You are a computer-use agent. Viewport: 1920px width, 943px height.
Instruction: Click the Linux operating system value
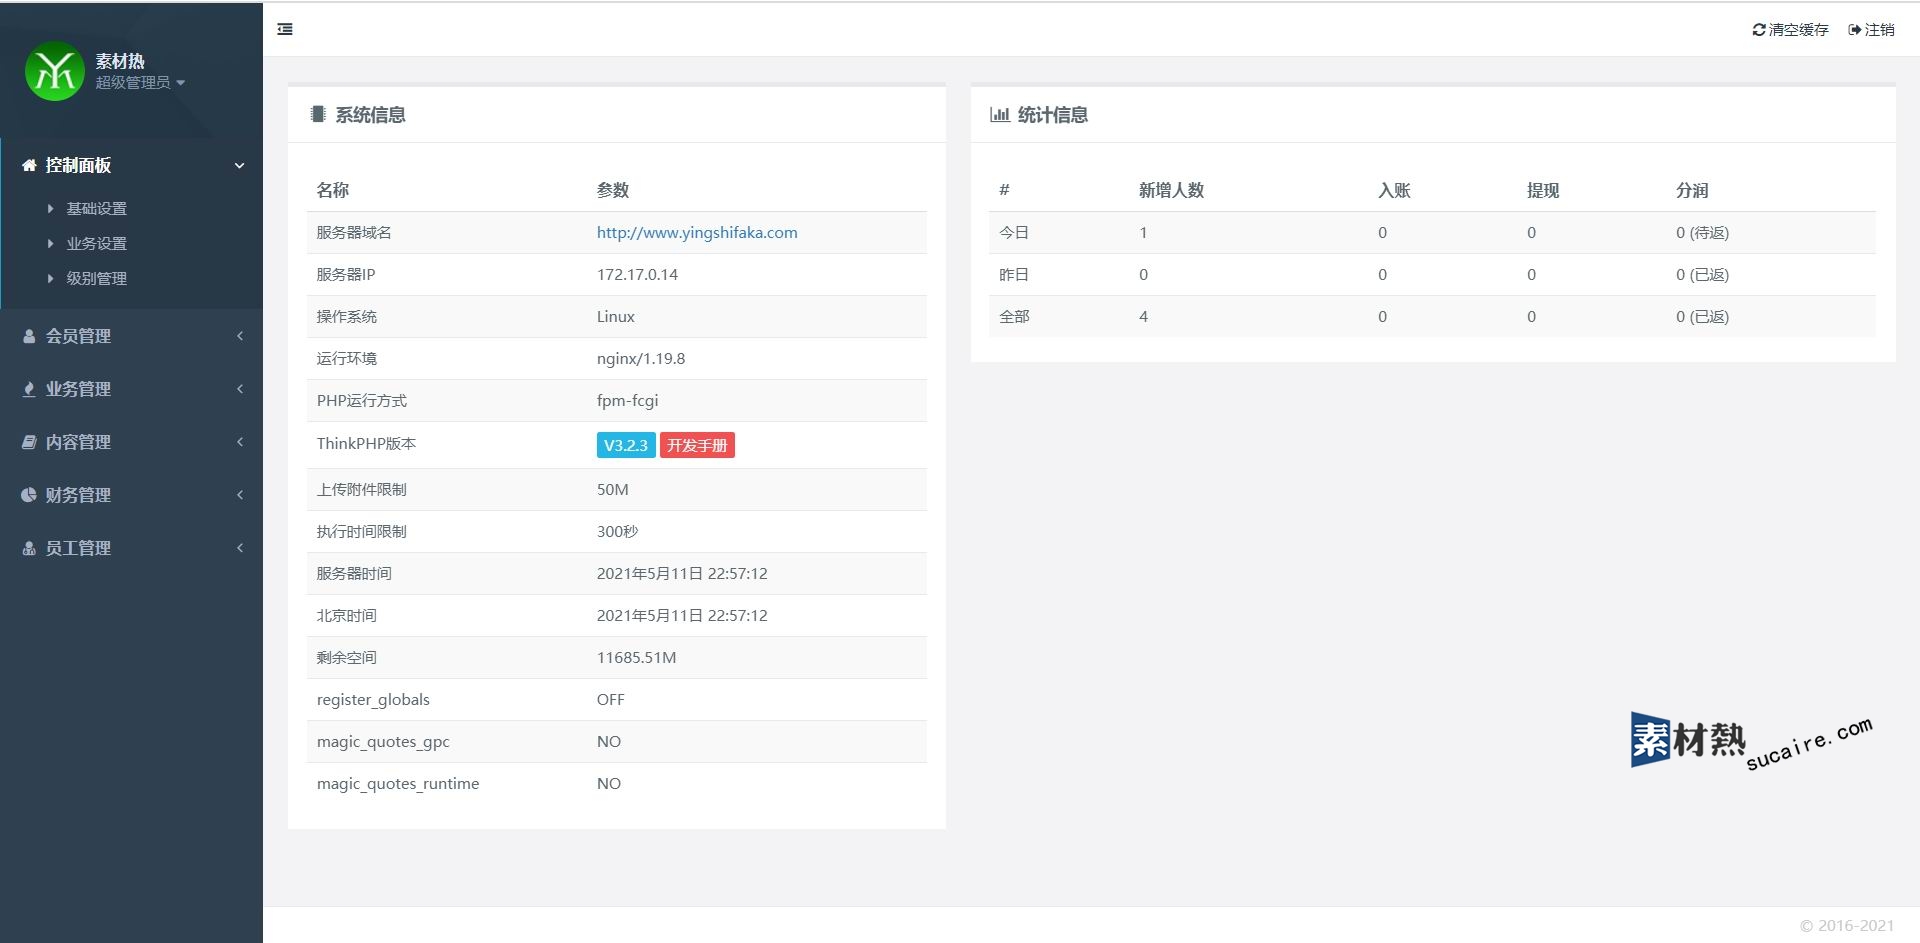(x=616, y=316)
